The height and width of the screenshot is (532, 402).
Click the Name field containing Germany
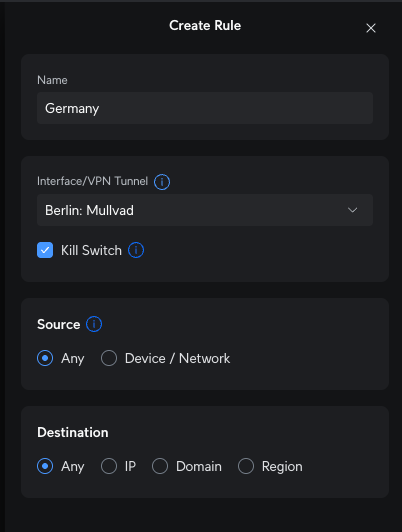[x=205, y=108]
